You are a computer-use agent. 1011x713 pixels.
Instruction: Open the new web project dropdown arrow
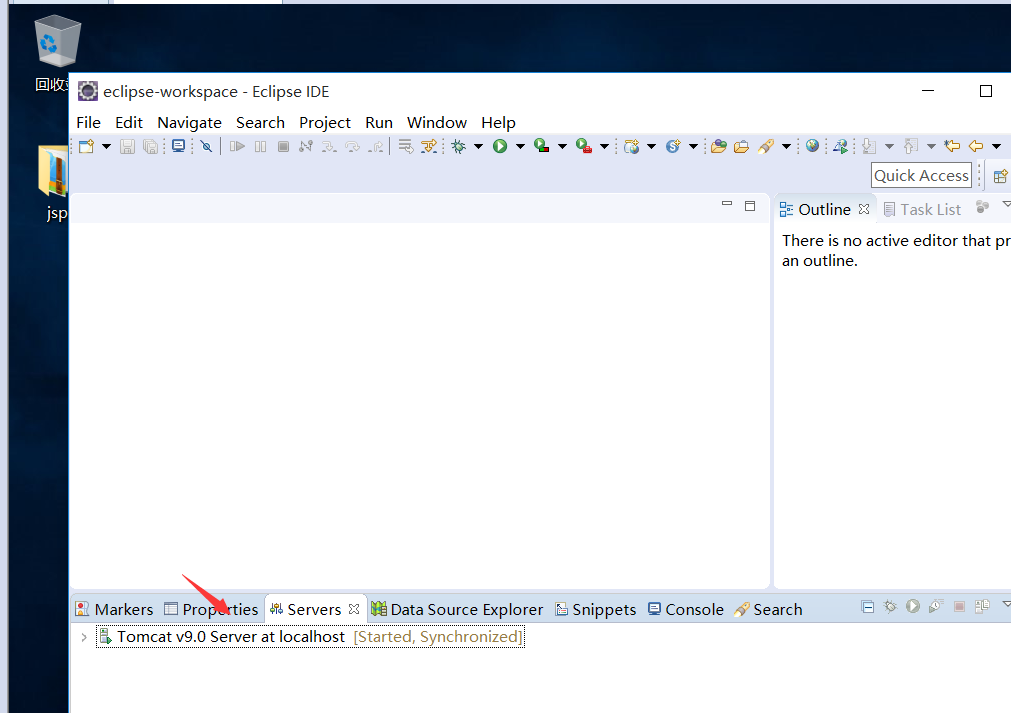coord(652,146)
